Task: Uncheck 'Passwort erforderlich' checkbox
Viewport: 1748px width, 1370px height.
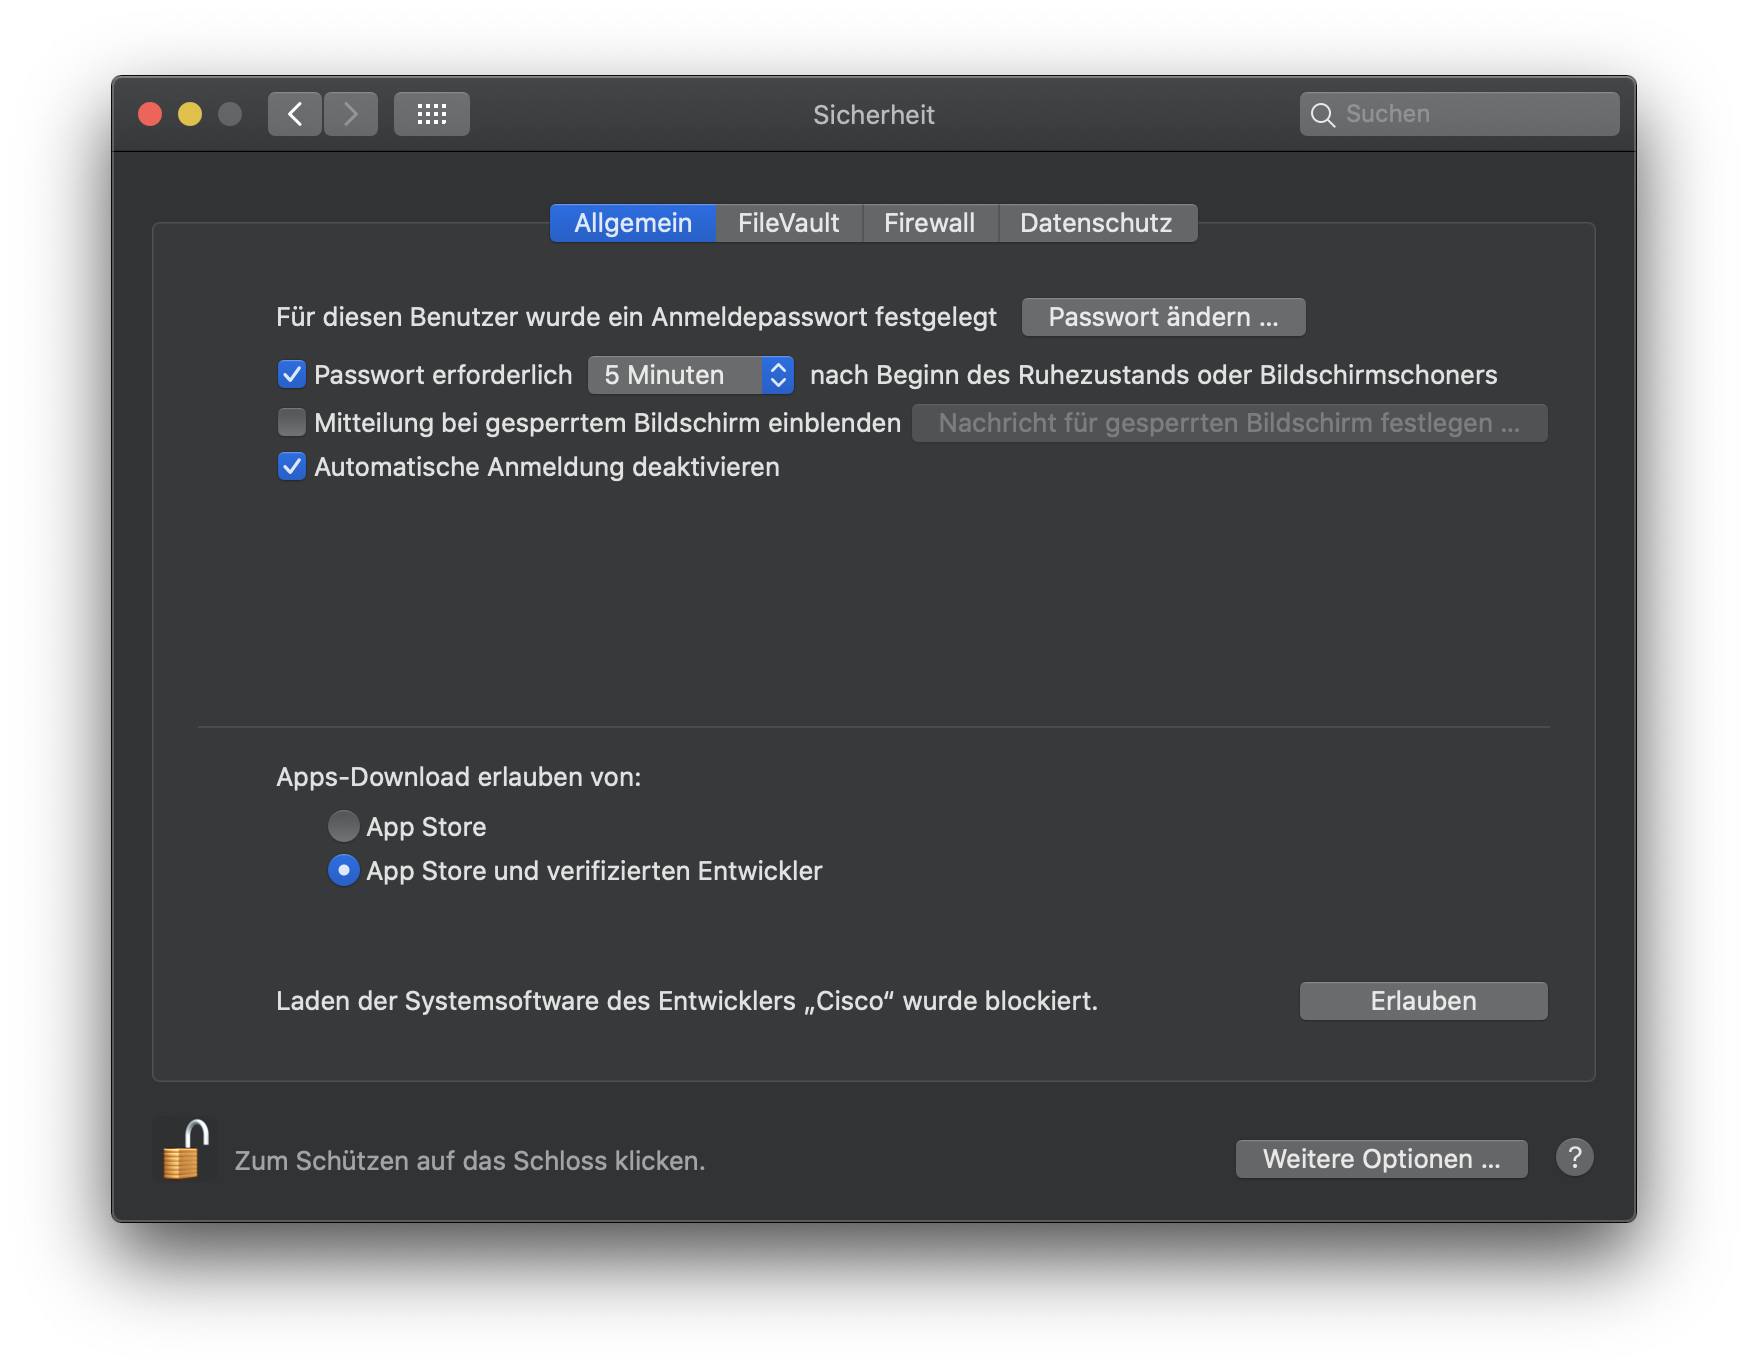Action: [292, 375]
